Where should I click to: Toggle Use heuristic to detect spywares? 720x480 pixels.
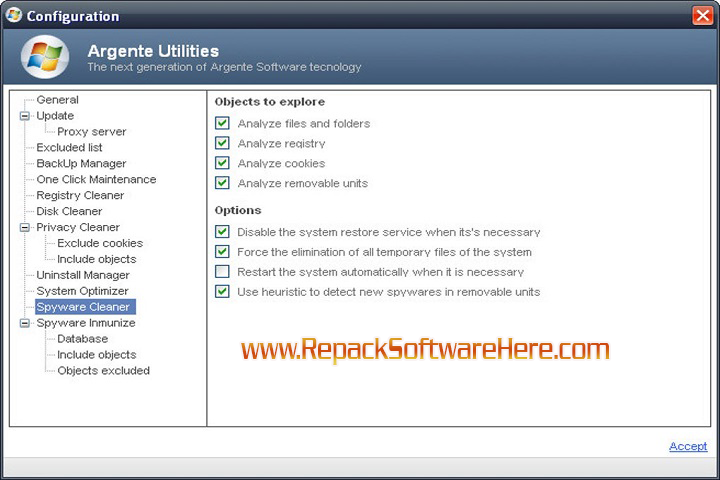(222, 291)
